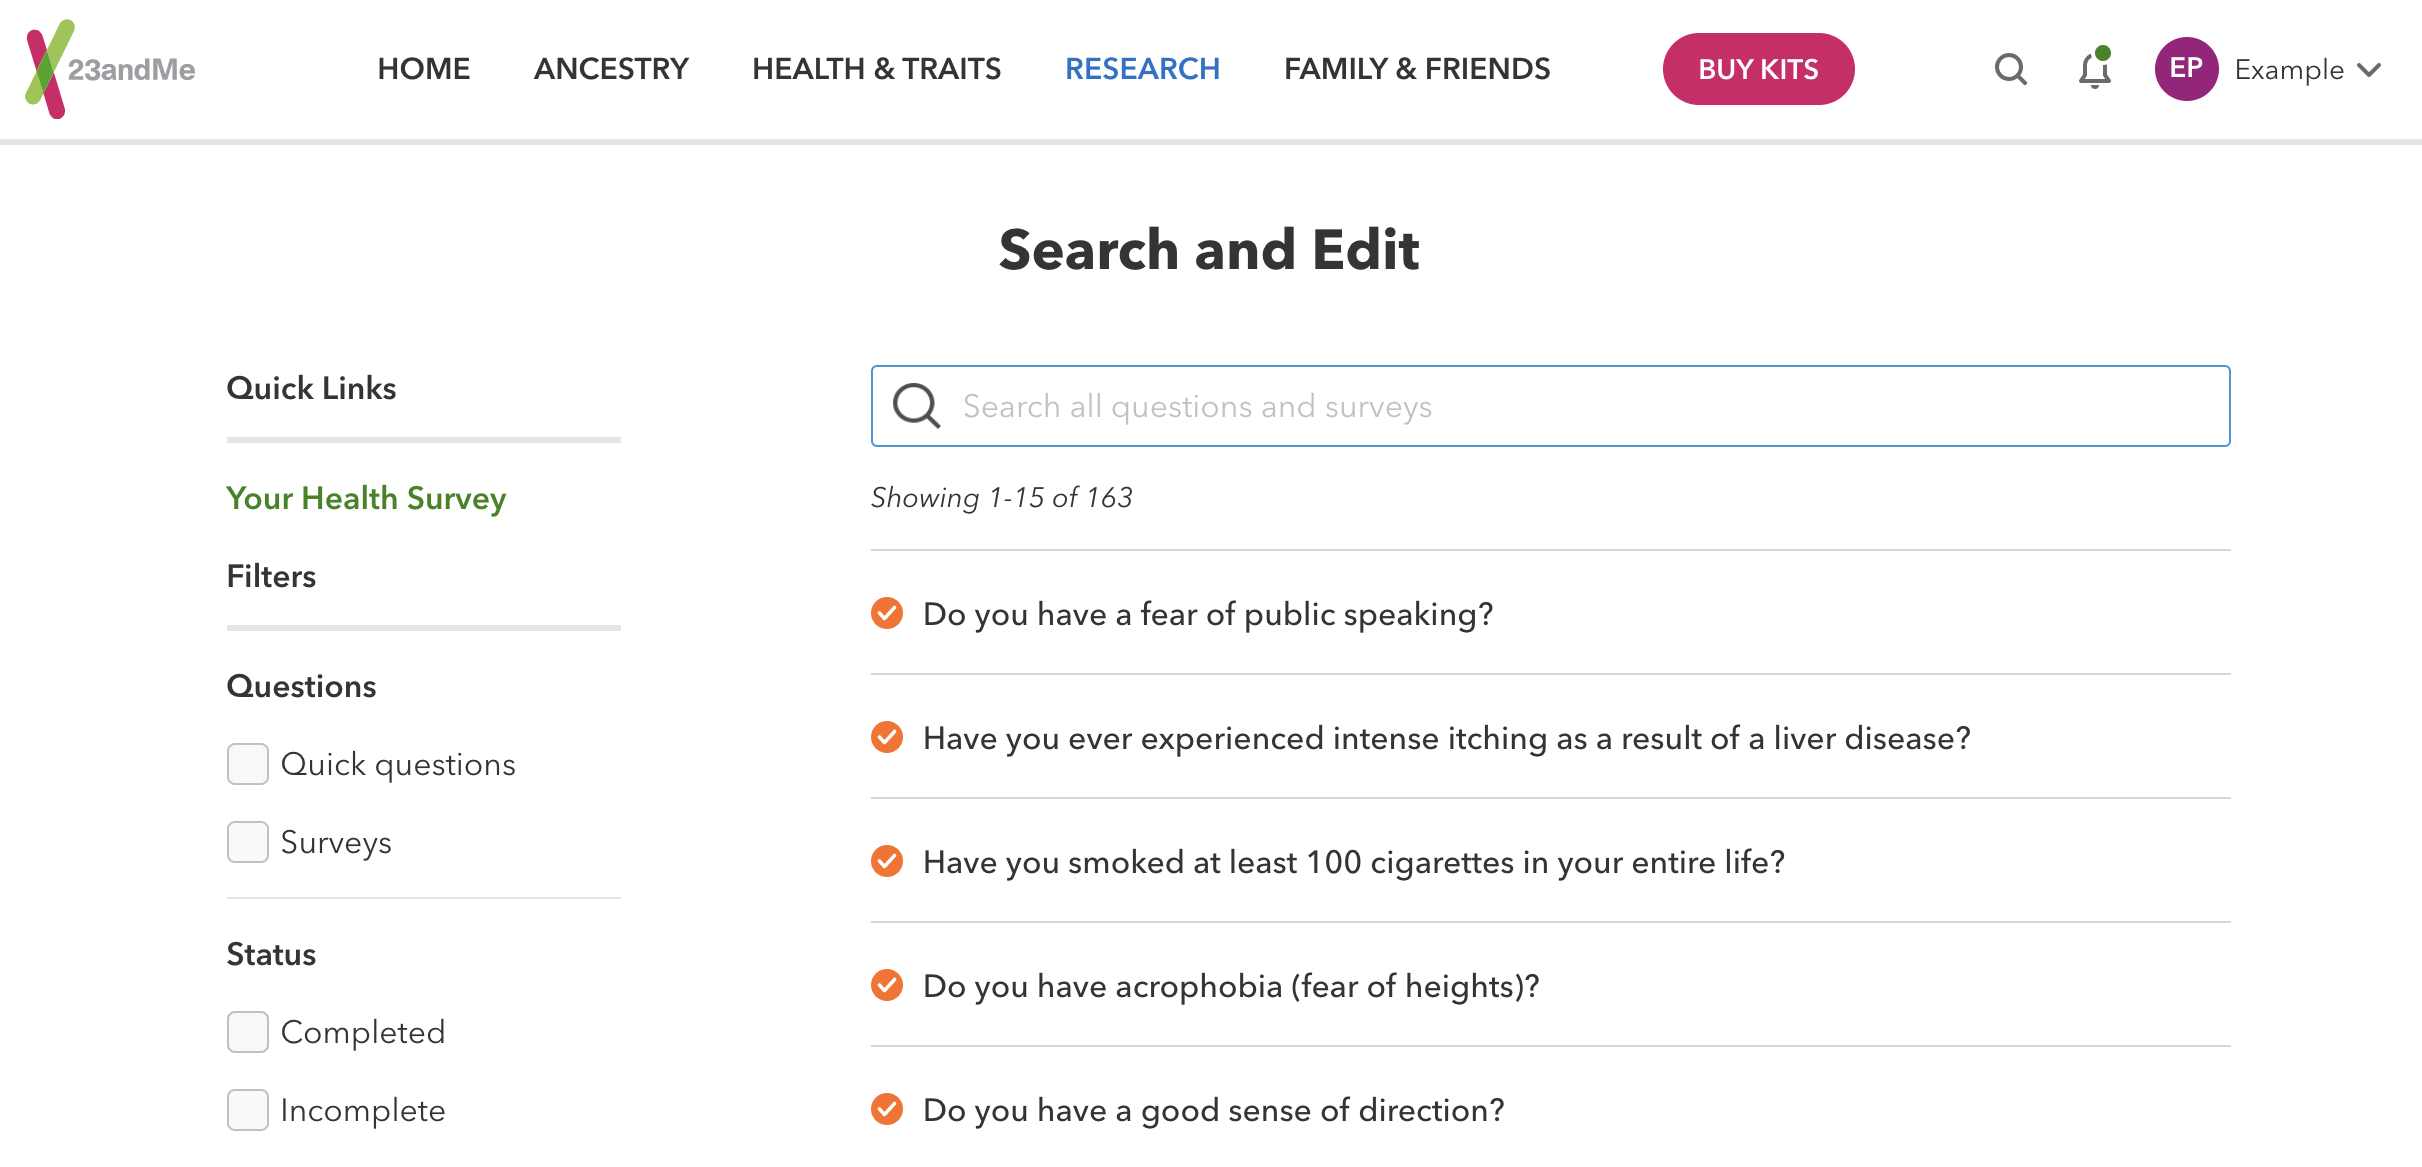Open the liver disease itching question
The image size is (2422, 1167).
pyautogui.click(x=1447, y=738)
